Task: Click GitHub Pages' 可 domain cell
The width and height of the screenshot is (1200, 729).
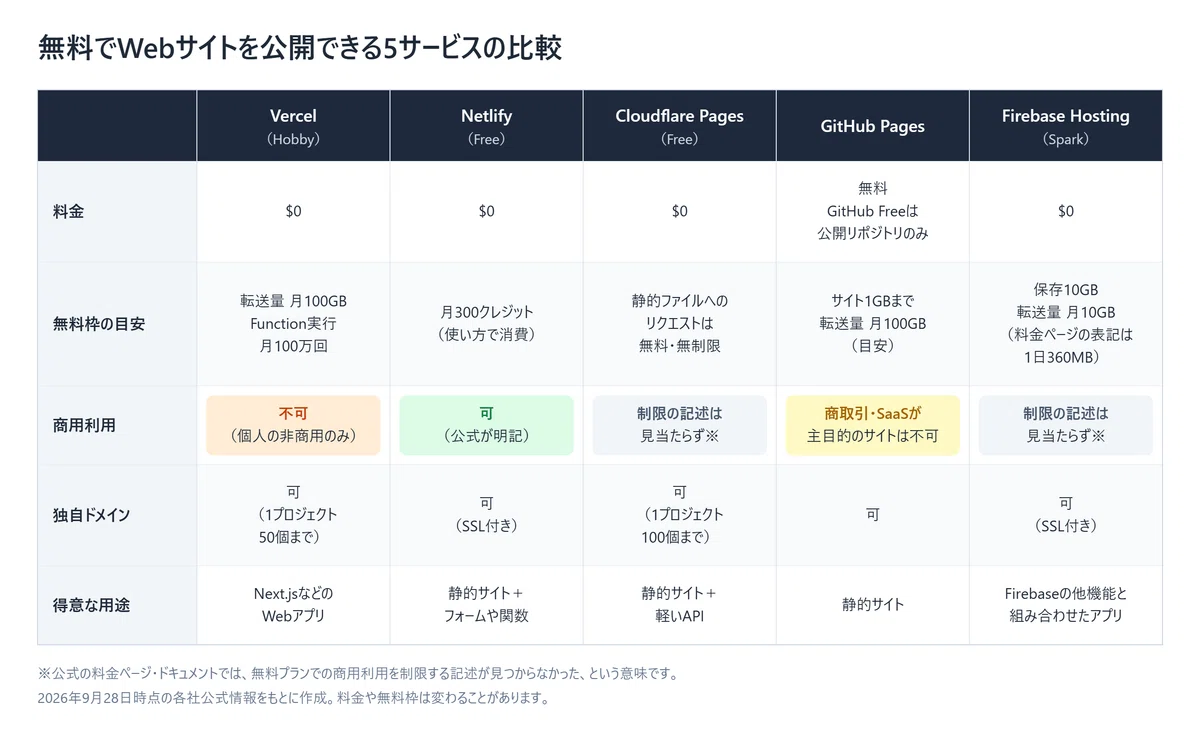Action: click(x=872, y=515)
